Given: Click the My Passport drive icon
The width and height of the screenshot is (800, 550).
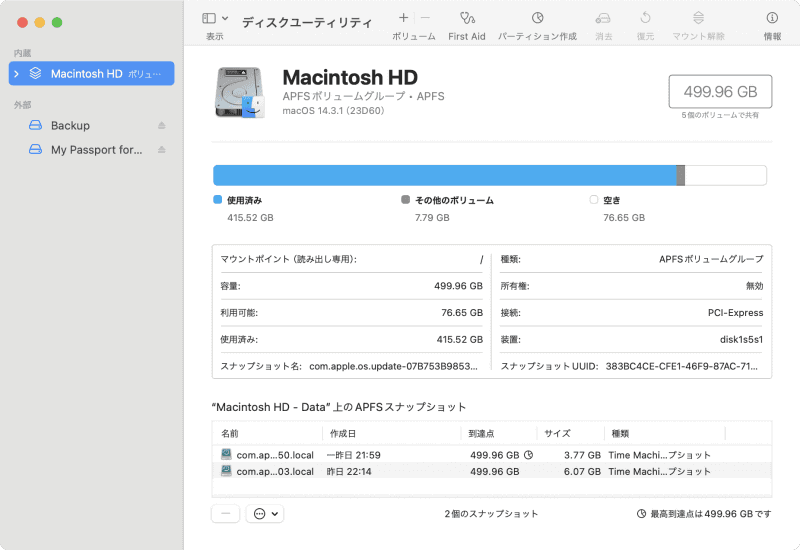Looking at the screenshot, I should [35, 149].
